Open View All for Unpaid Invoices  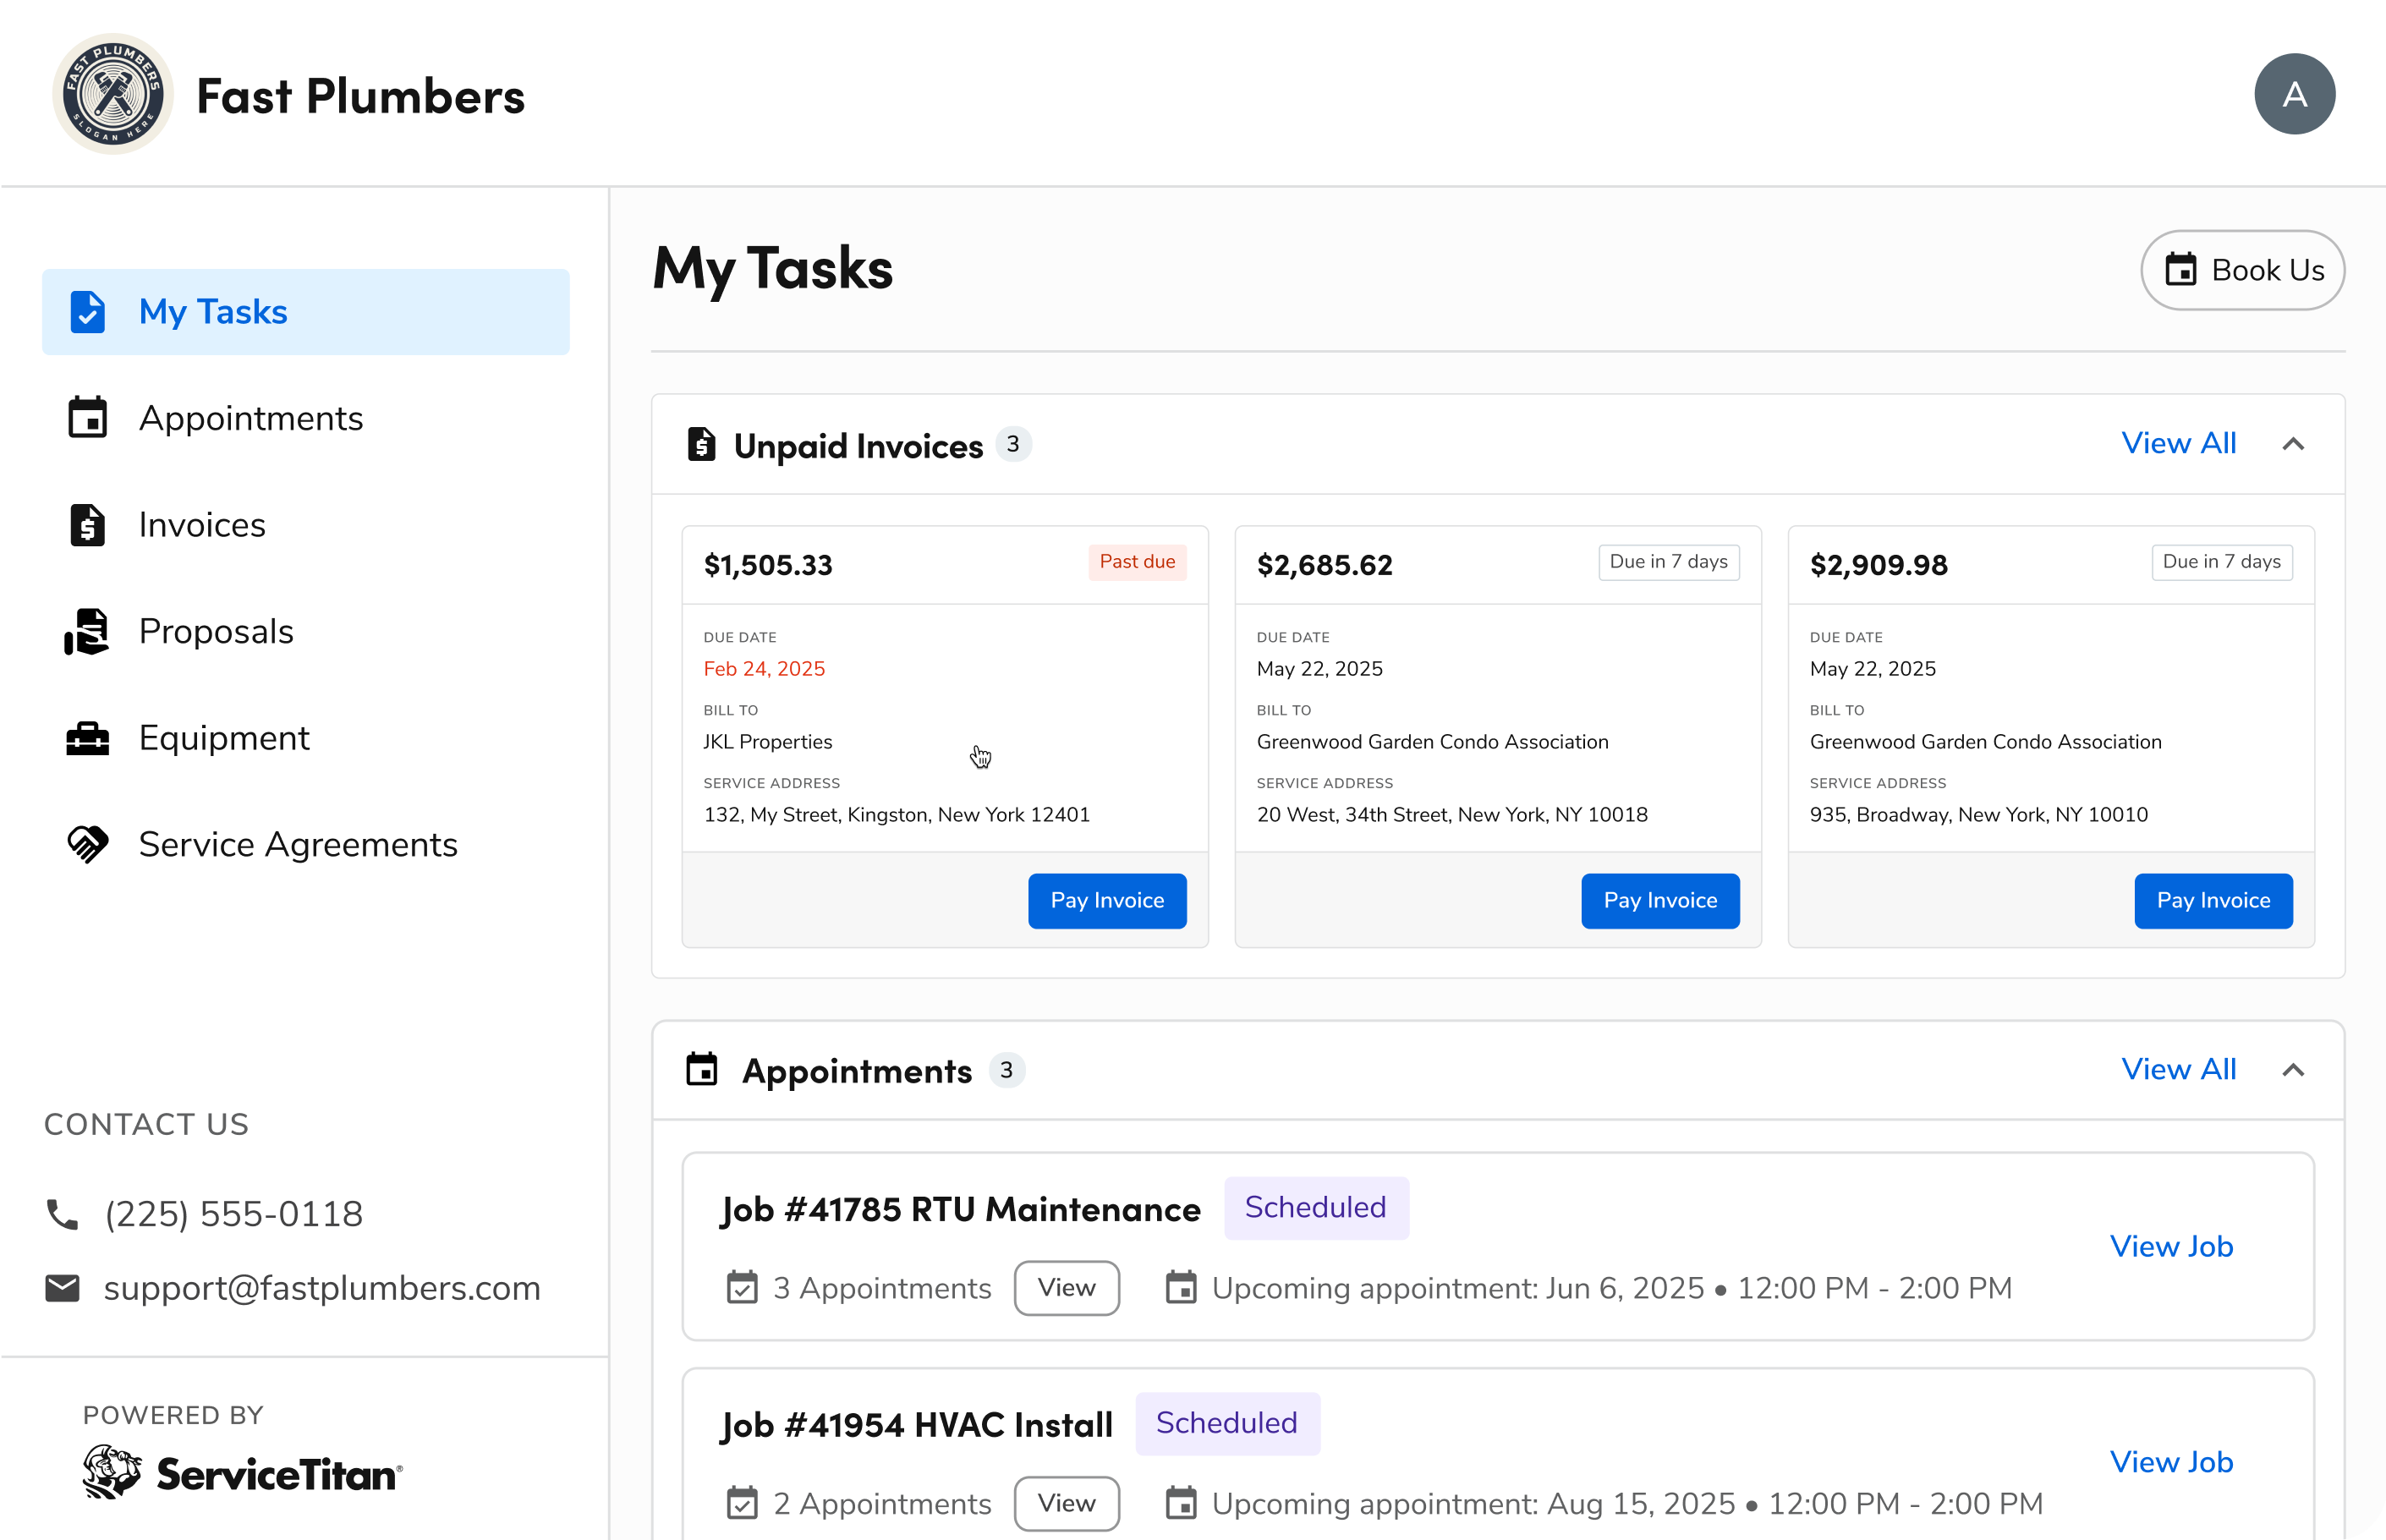(2180, 443)
